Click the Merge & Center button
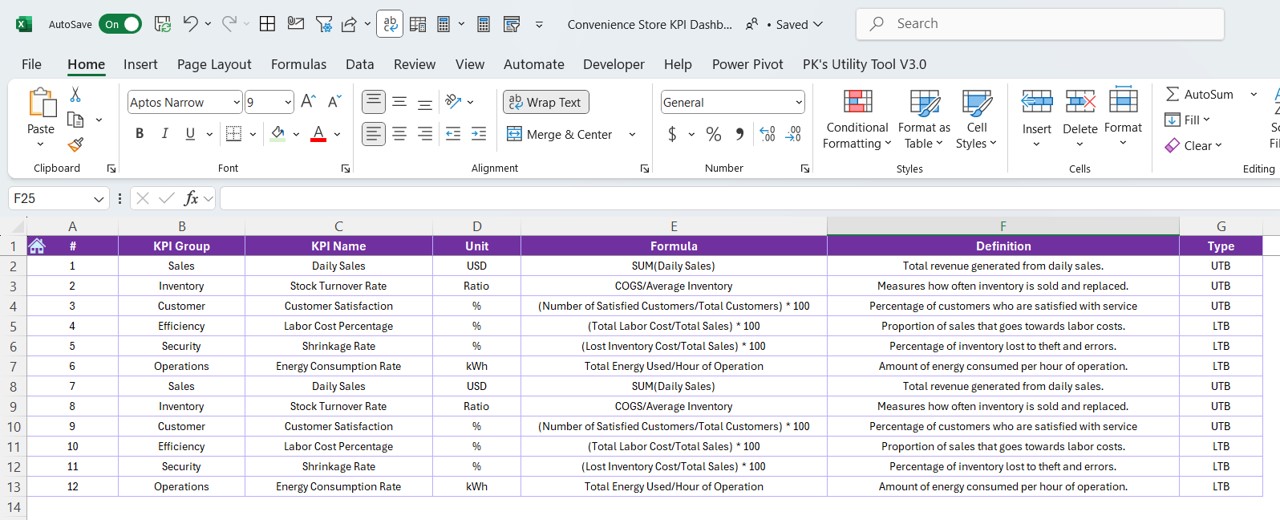1280x520 pixels. coord(560,134)
